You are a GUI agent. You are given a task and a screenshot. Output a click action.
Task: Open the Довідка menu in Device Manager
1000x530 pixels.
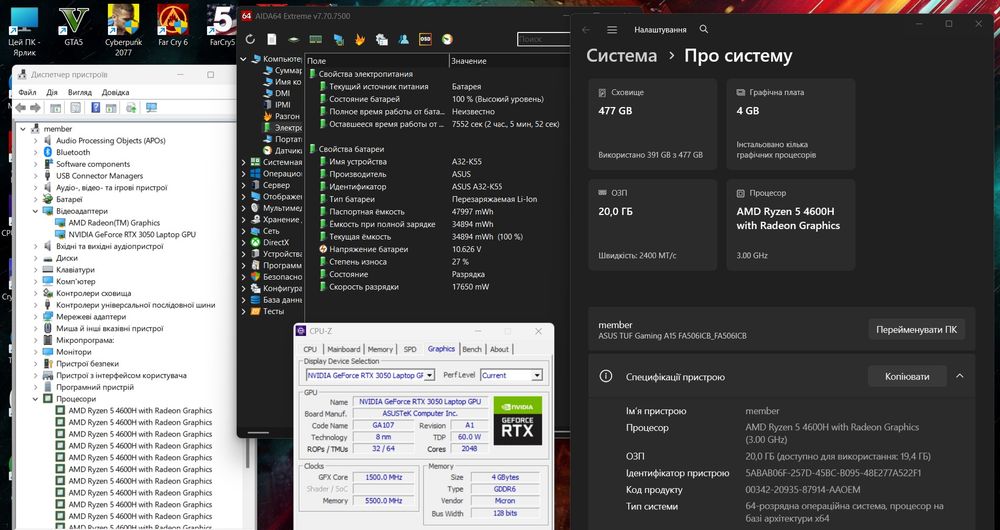pos(115,92)
